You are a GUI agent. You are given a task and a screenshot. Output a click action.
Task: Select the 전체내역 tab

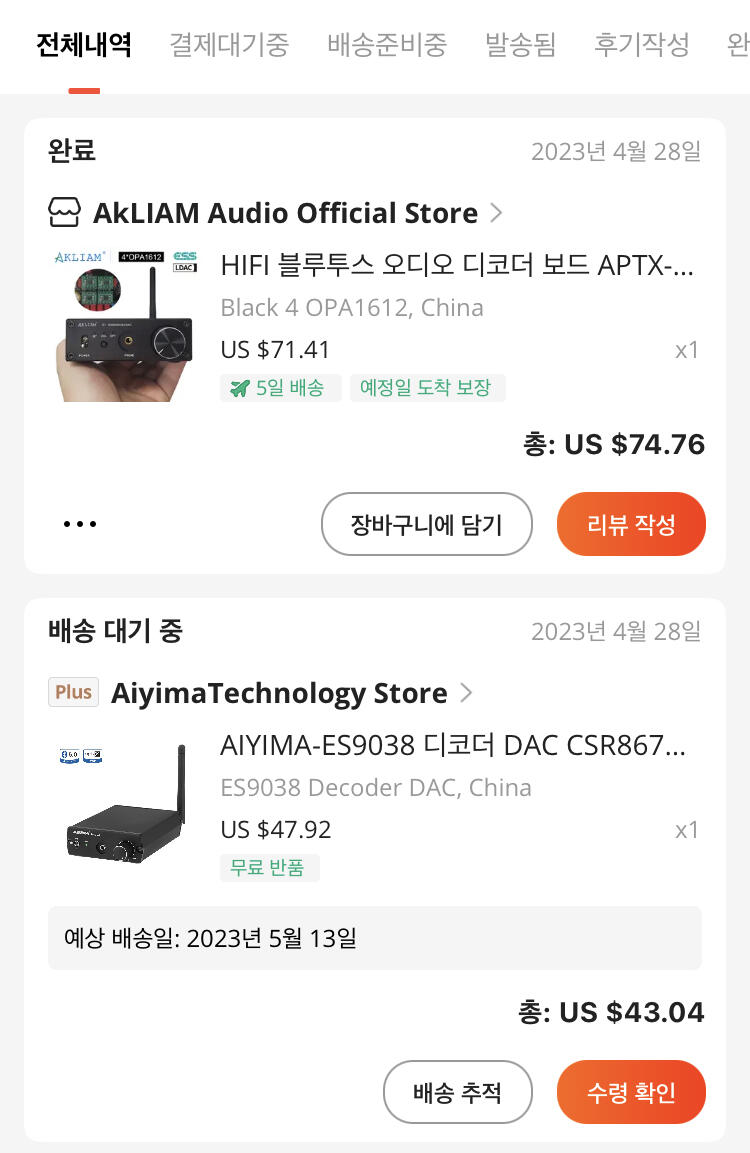(x=84, y=45)
